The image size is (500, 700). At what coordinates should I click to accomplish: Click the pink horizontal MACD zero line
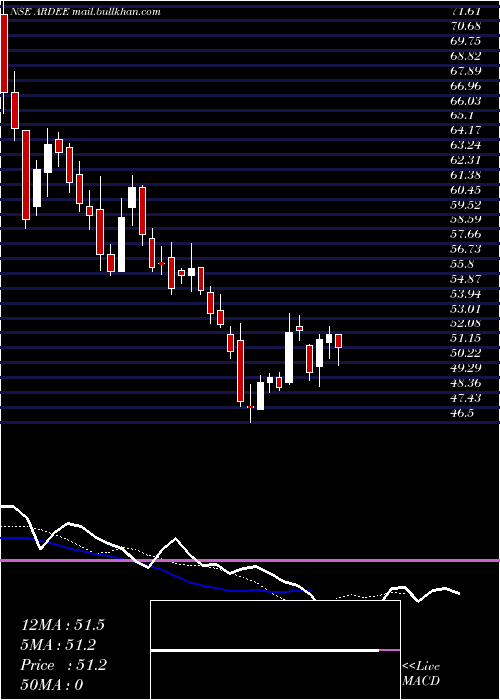[x=250, y=560]
